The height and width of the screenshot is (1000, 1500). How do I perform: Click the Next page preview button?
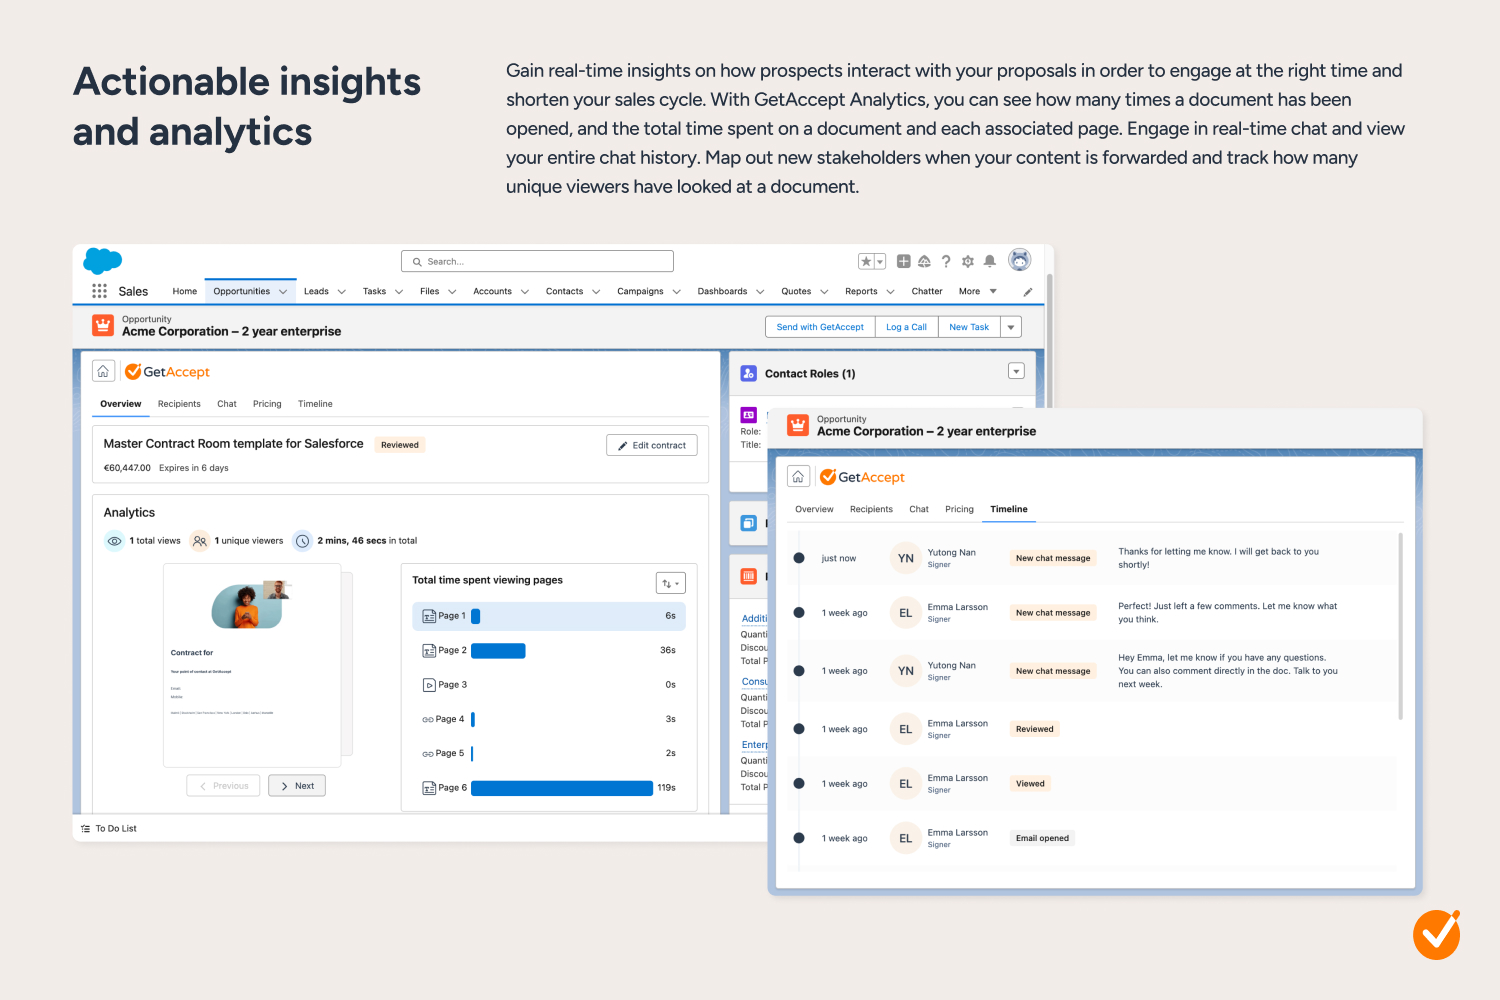[297, 786]
